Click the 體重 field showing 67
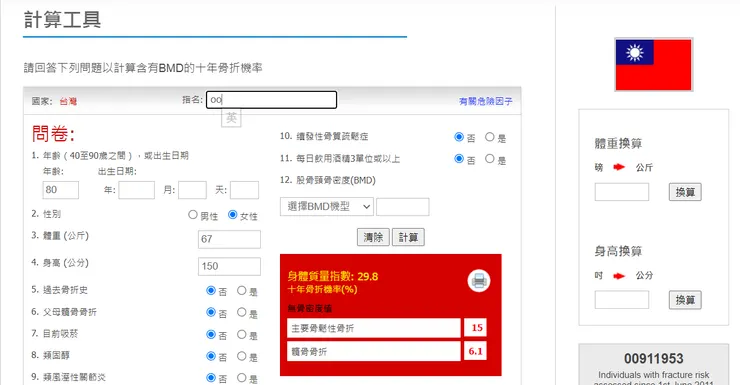This screenshot has width=740, height=385. 229,239
